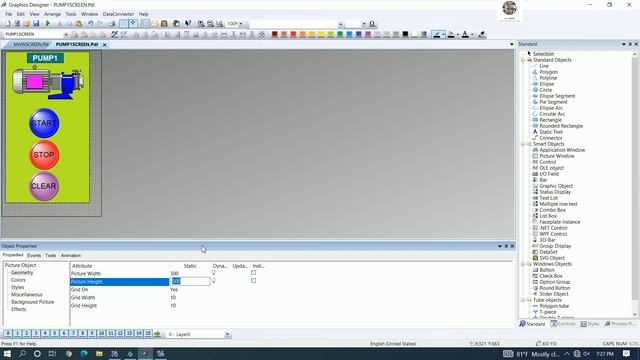
Task: Open the layer settings green arrow icon
Action: pyautogui.click(x=158, y=334)
